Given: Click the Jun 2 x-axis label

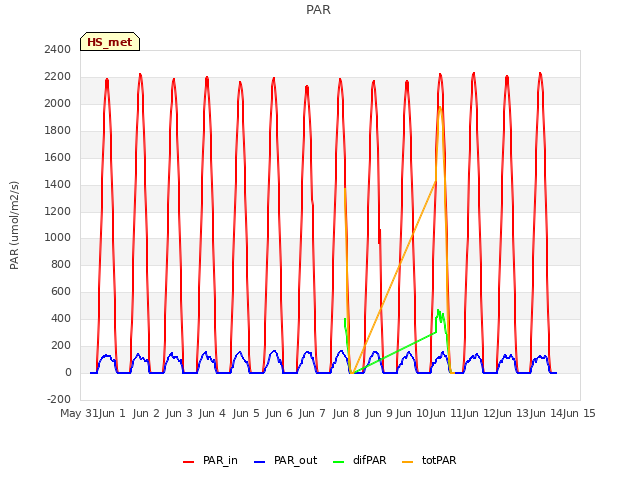Looking at the screenshot, I should point(146,413).
